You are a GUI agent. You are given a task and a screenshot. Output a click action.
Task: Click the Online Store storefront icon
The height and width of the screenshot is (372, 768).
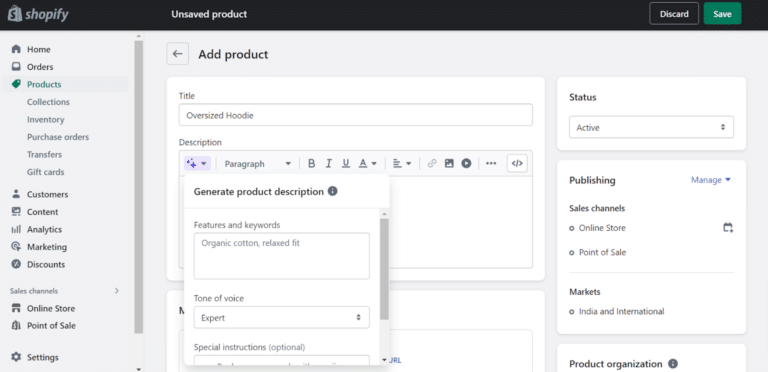coord(16,308)
